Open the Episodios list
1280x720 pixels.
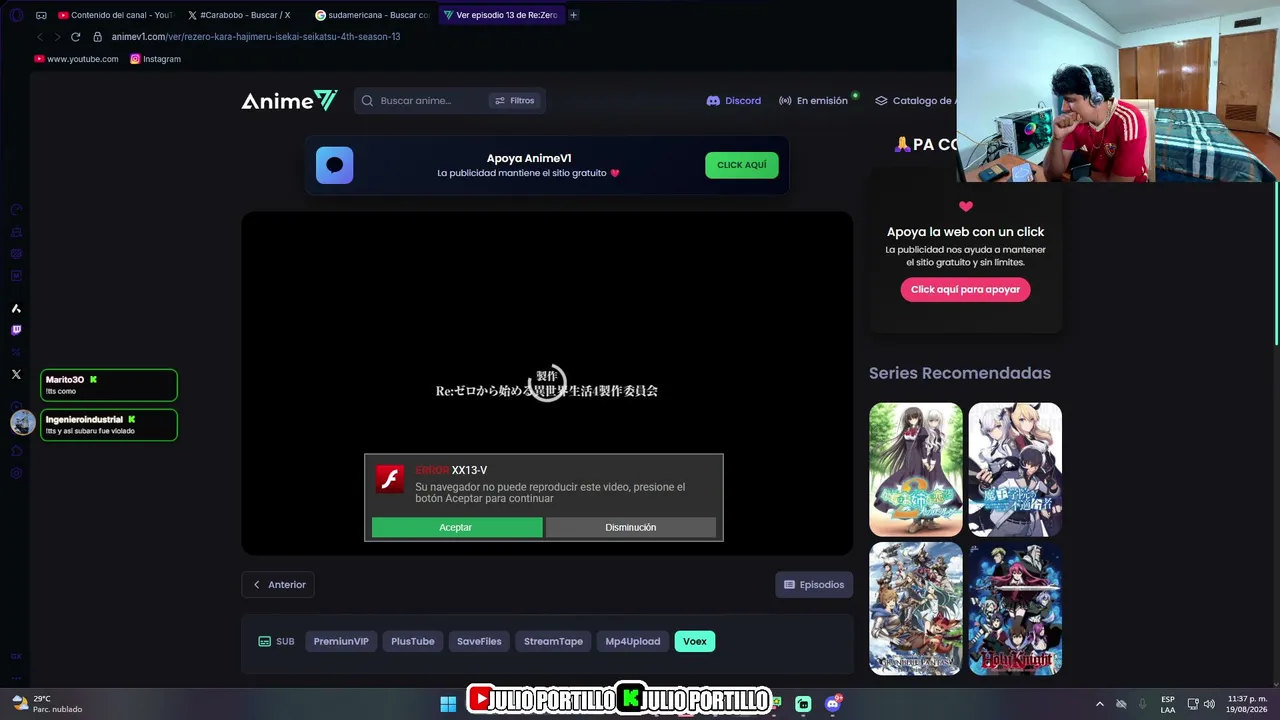tap(814, 585)
